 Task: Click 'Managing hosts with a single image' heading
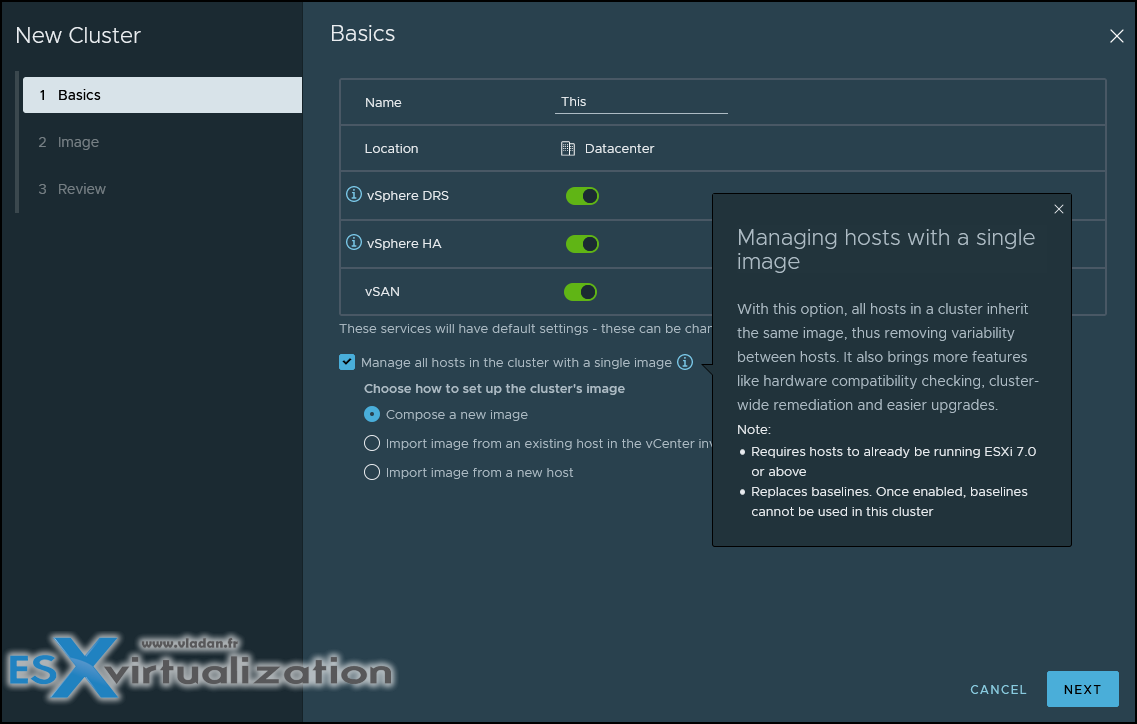pos(885,249)
